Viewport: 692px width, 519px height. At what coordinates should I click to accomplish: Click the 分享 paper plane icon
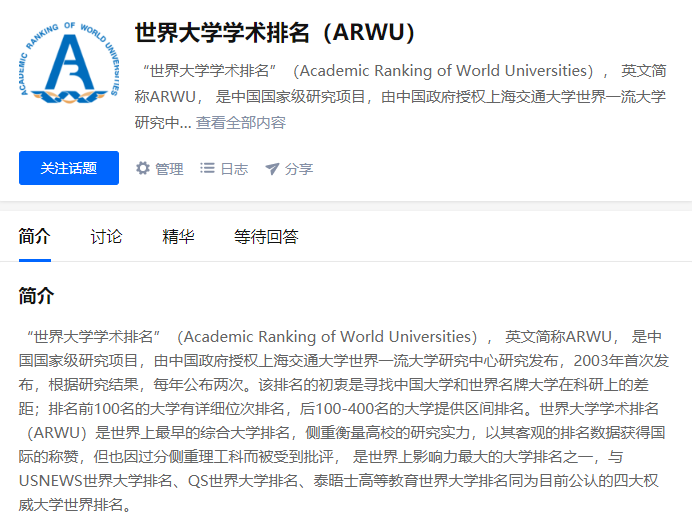pyautogui.click(x=272, y=169)
